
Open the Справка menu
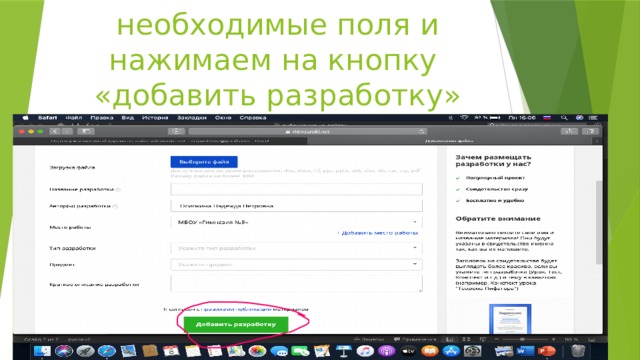click(253, 118)
